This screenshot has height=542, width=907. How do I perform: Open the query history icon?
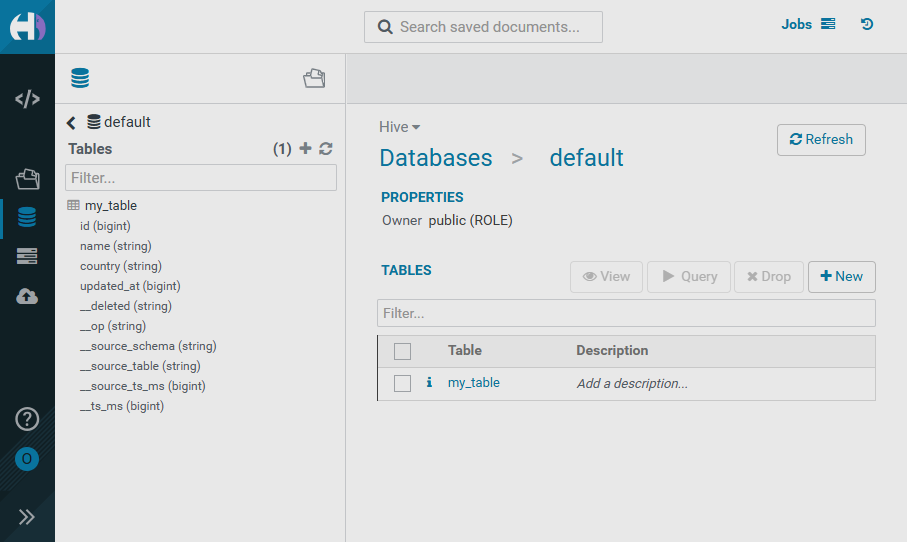click(867, 25)
